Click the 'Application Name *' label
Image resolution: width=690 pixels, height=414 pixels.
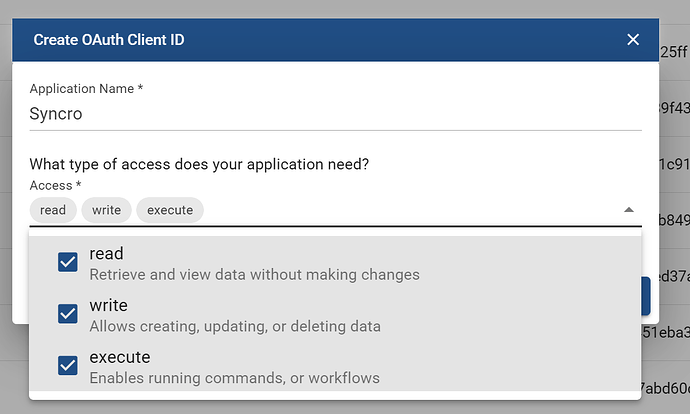pyautogui.click(x=86, y=89)
